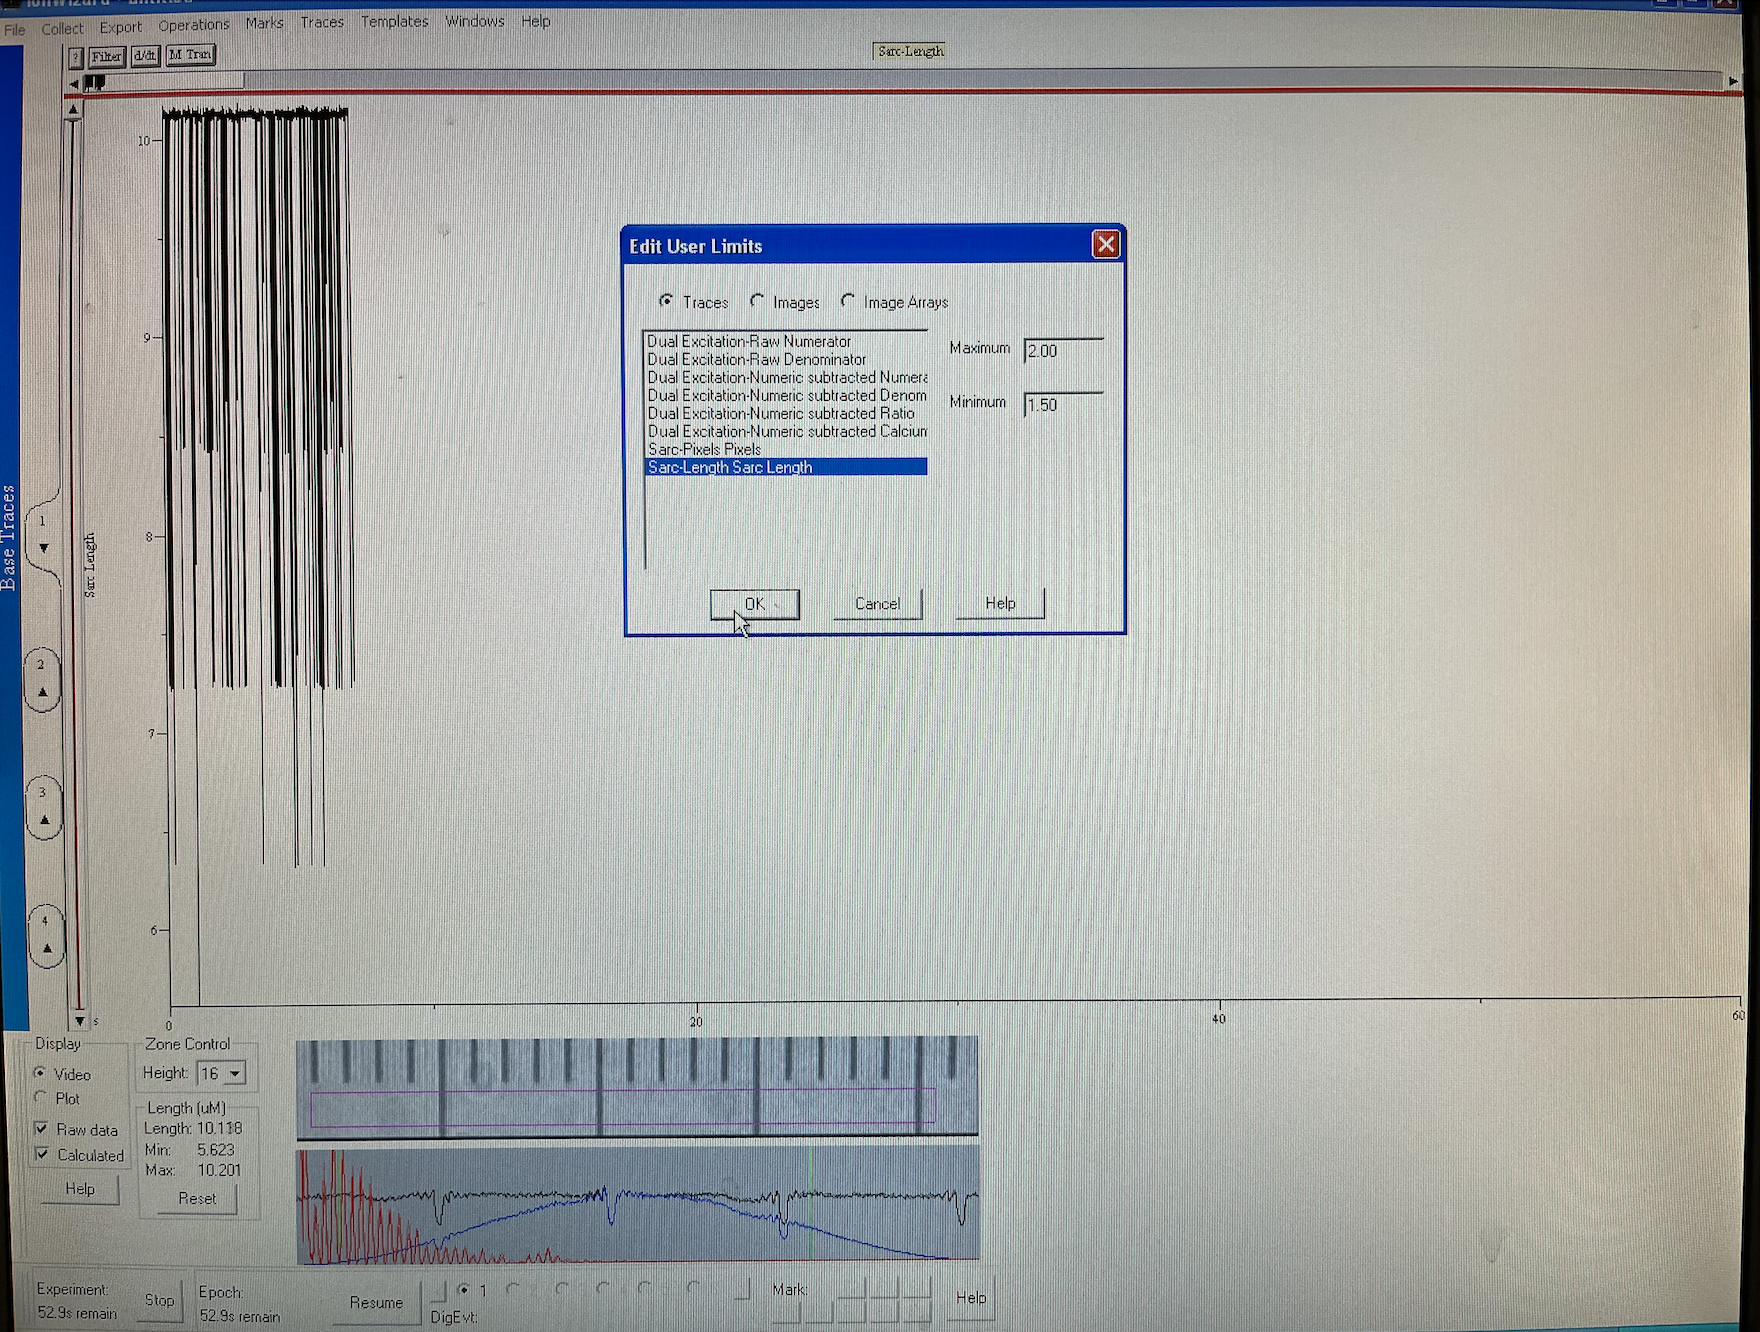Select the Images radio button

tap(758, 301)
